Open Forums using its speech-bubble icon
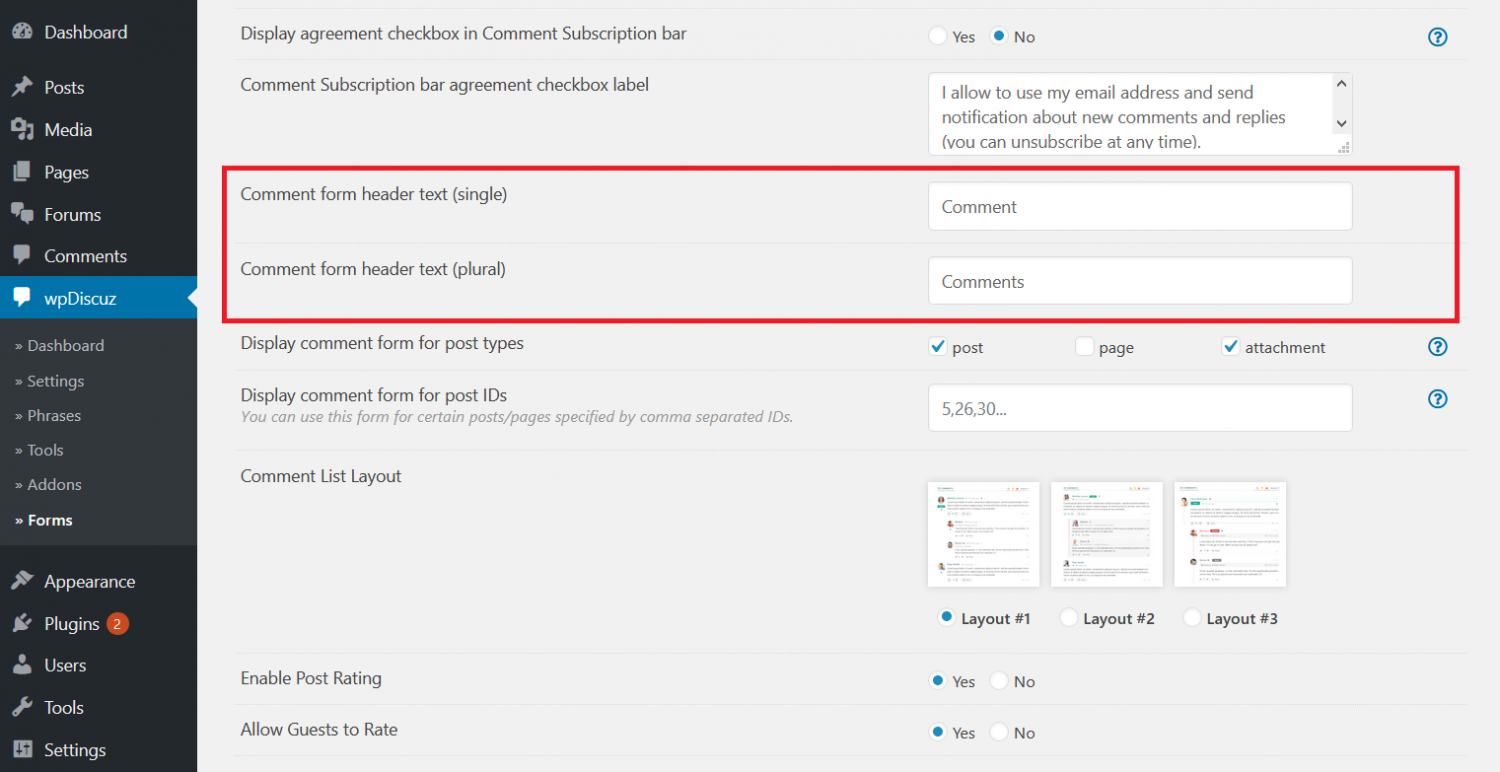The width and height of the screenshot is (1500, 772). click(22, 214)
